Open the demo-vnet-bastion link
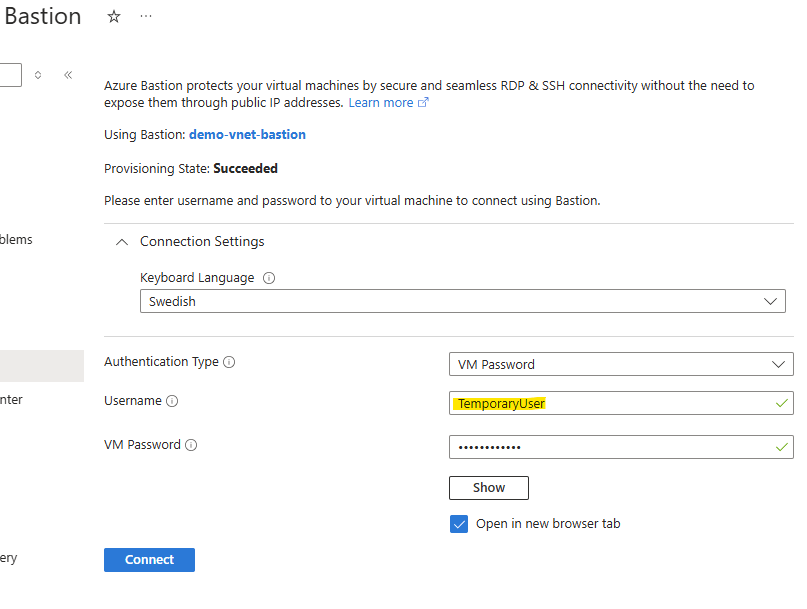This screenshot has height=609, width=807. click(x=247, y=134)
